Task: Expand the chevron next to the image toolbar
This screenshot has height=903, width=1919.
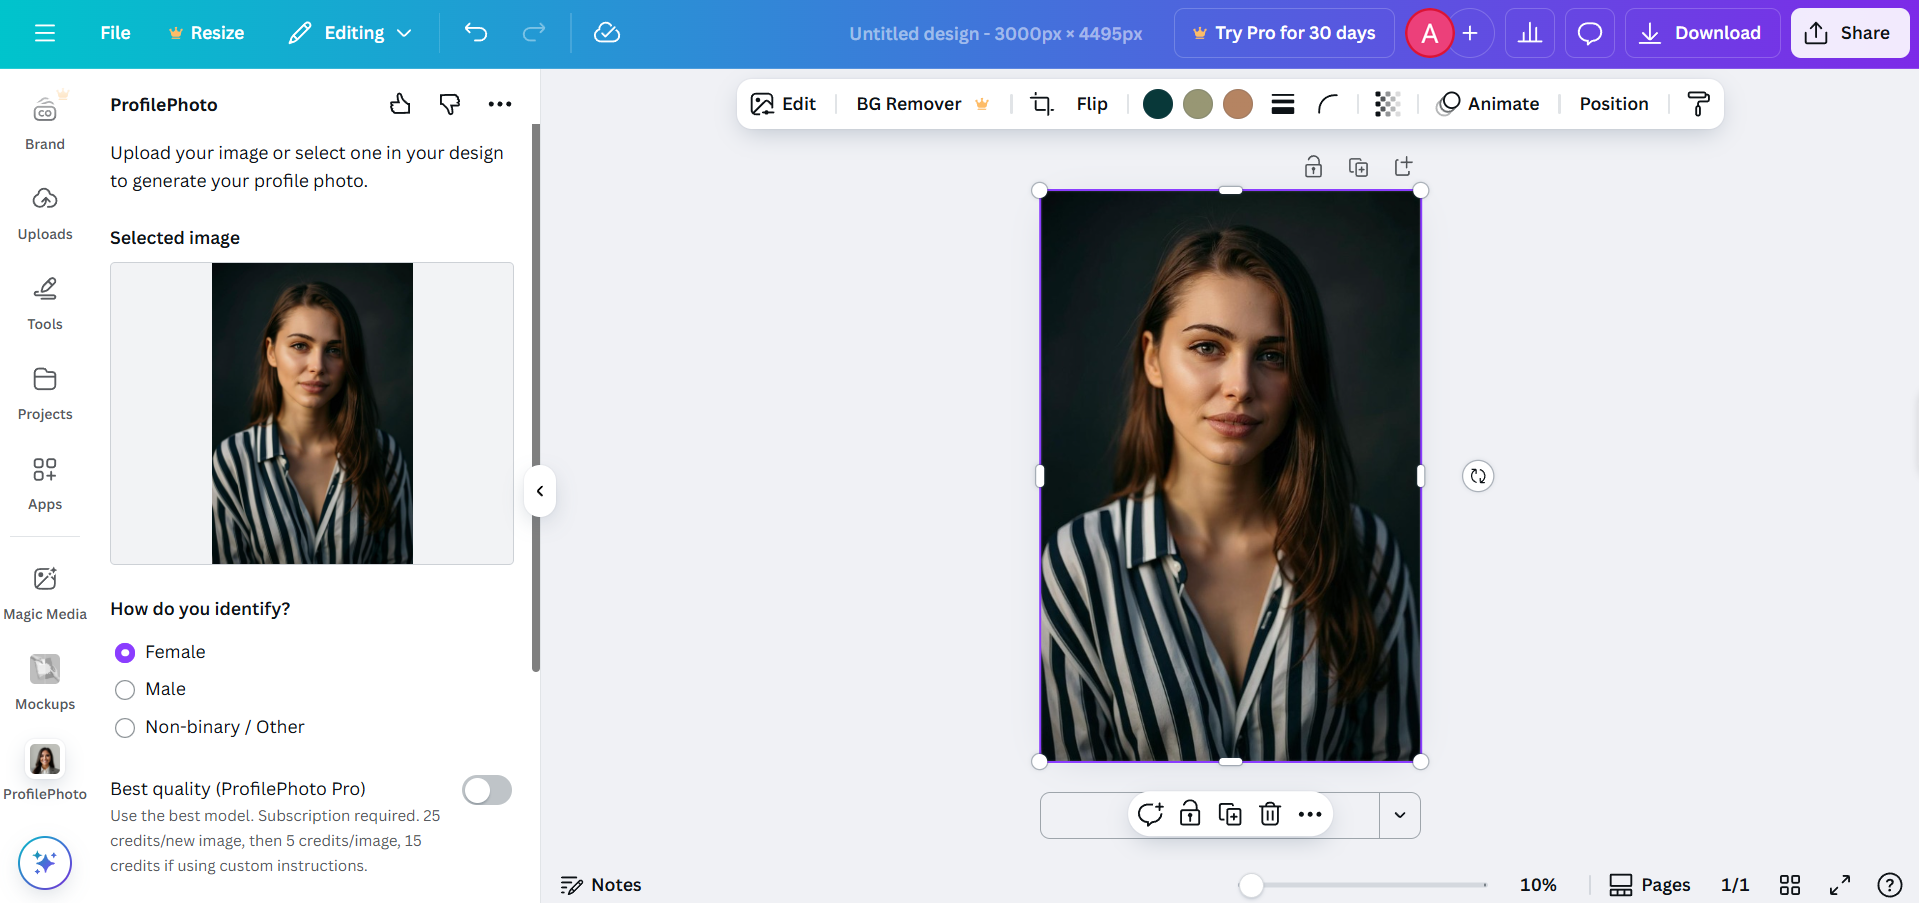Action: tap(1400, 815)
